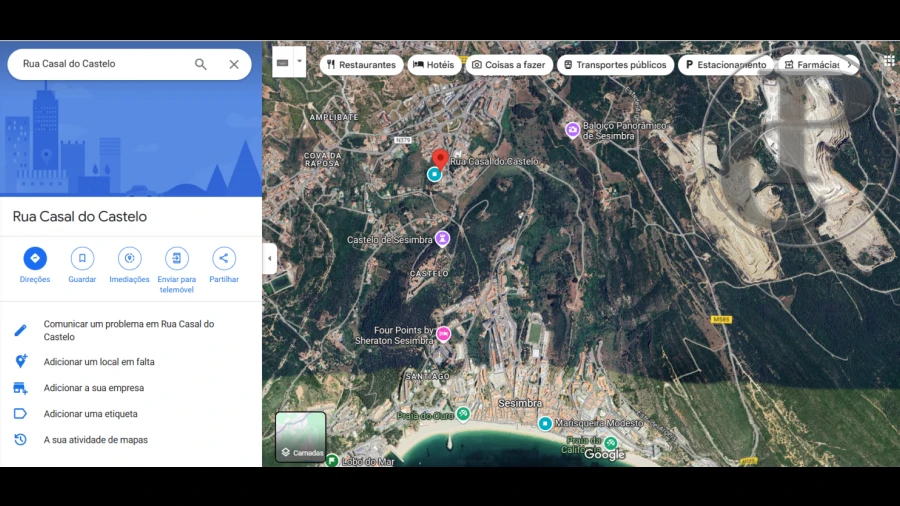Screen dimensions: 900x506
Task: Open Imediações nearby icon
Action: point(129,258)
